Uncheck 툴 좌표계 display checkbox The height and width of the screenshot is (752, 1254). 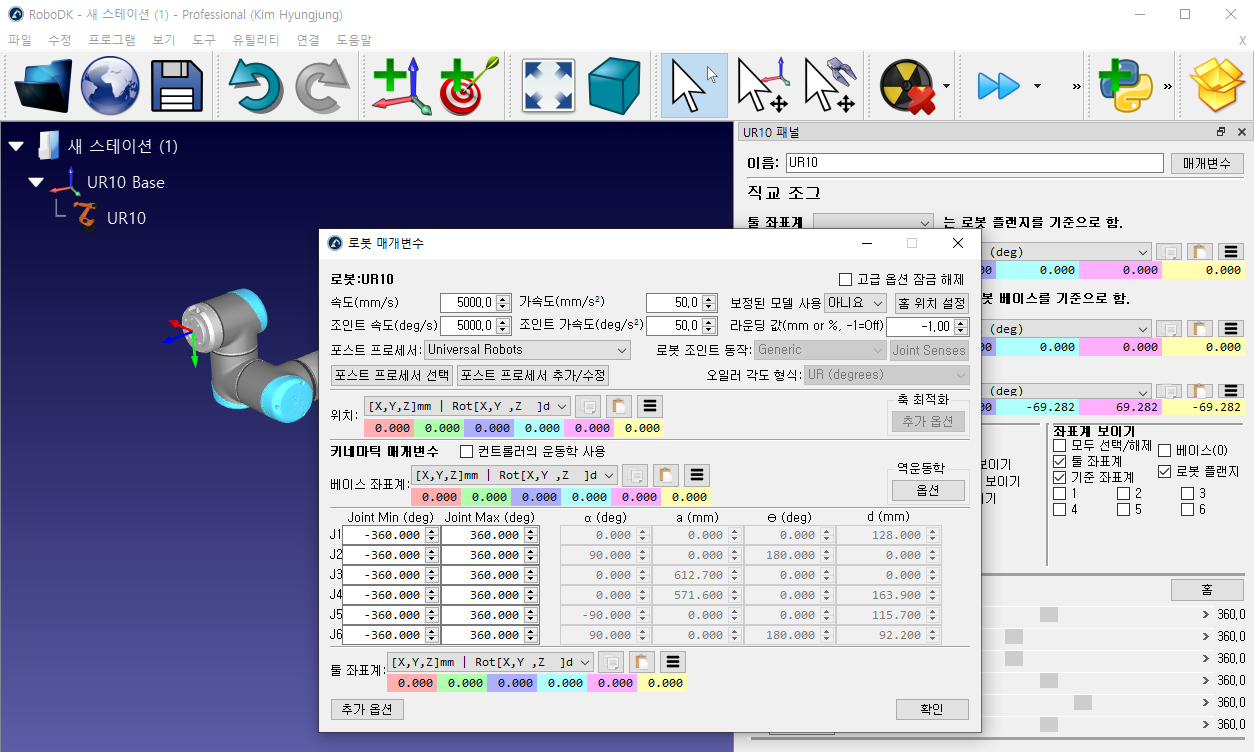pyautogui.click(x=1060, y=462)
